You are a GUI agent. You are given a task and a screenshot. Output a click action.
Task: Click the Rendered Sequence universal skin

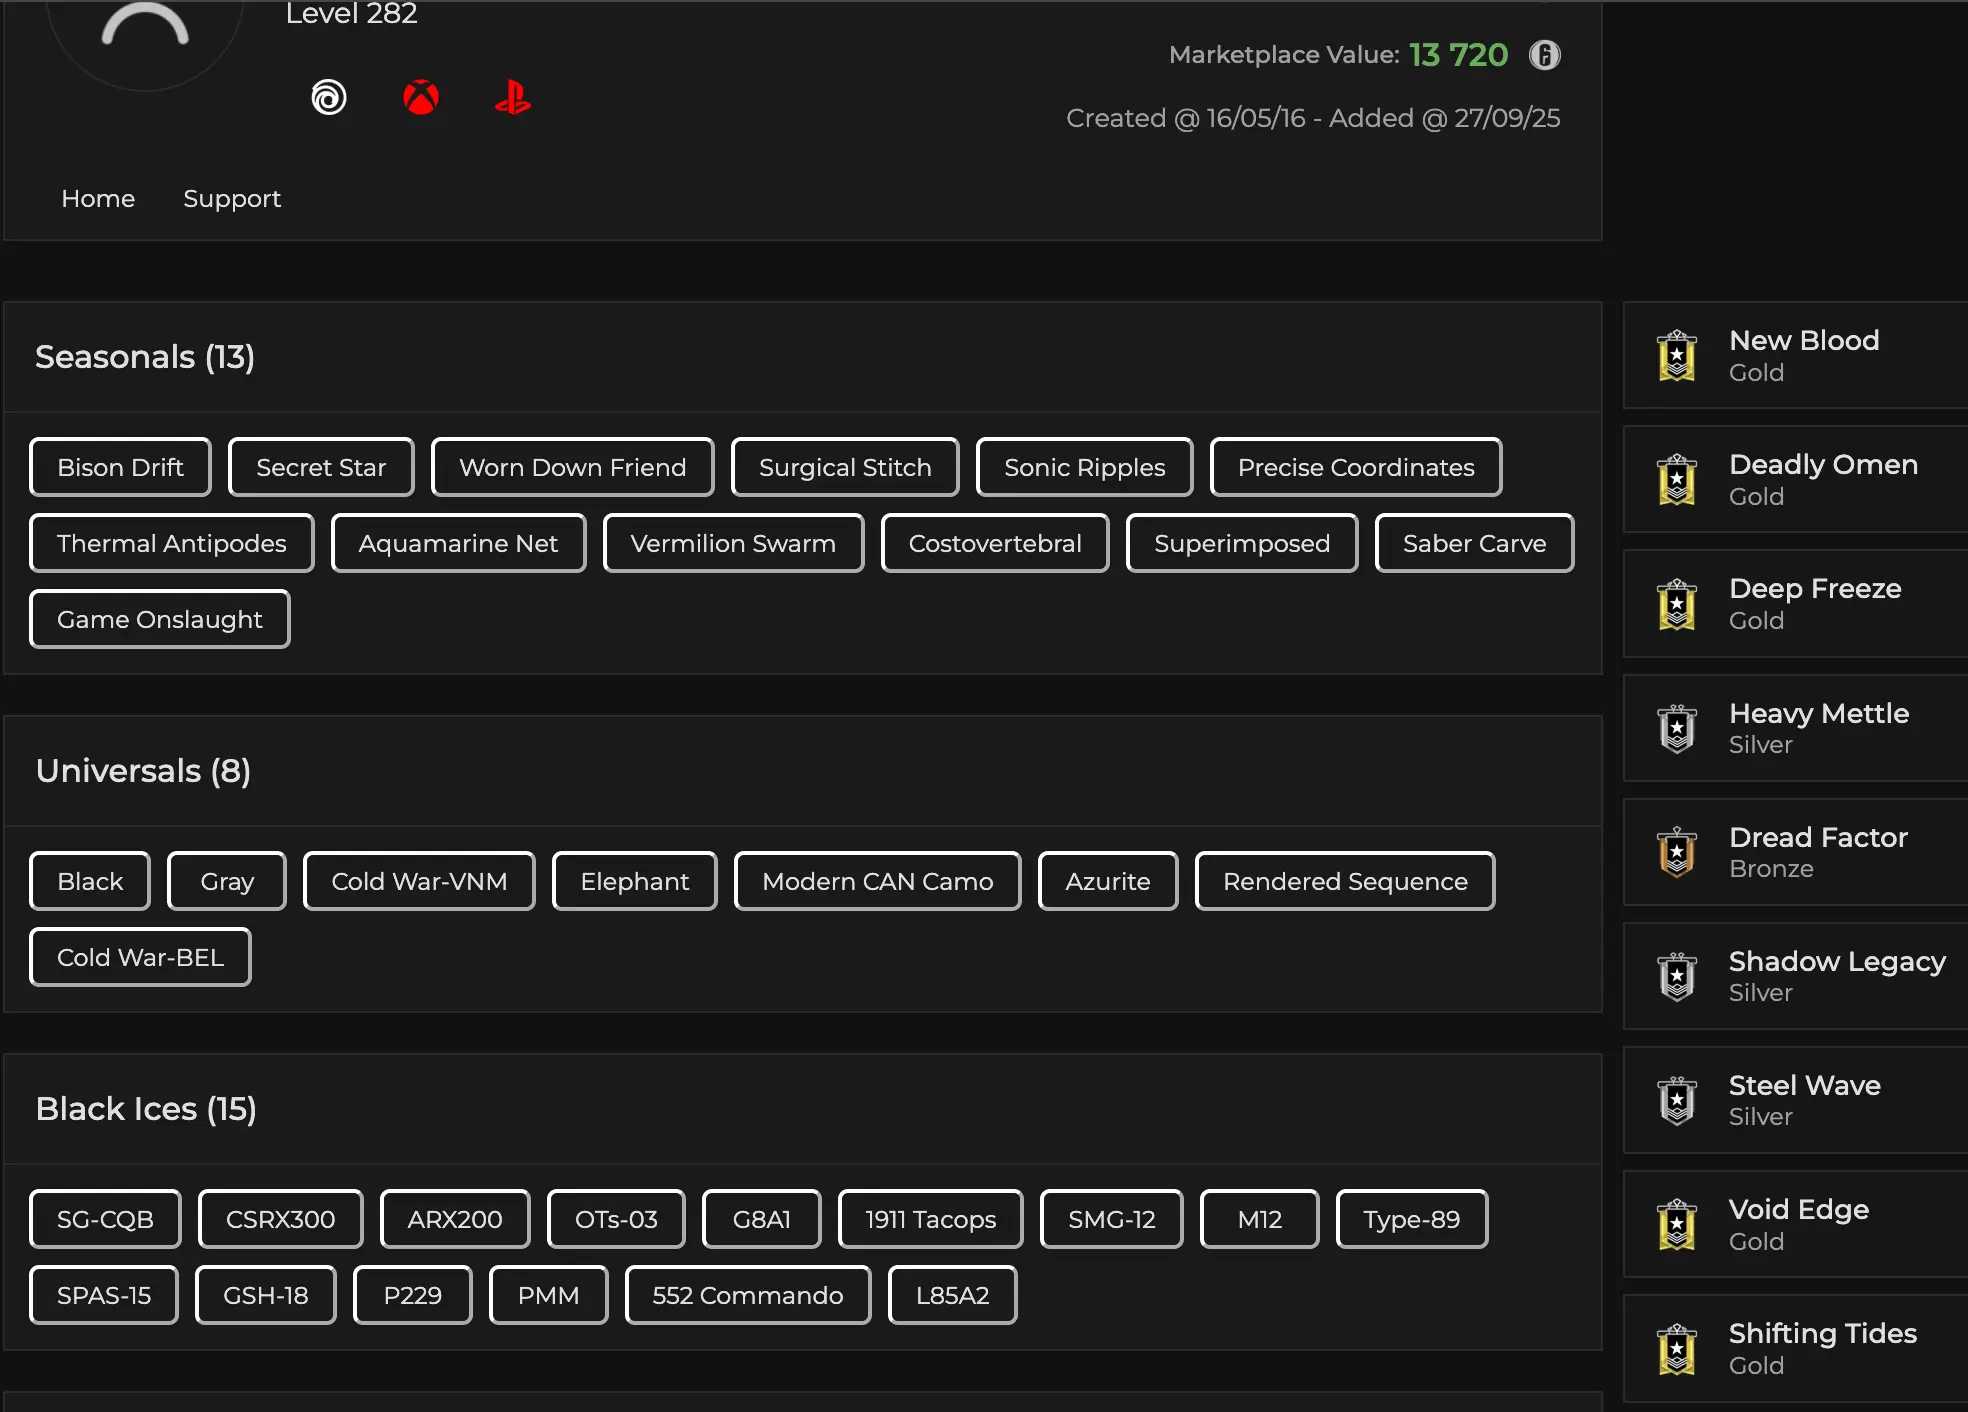pos(1345,881)
